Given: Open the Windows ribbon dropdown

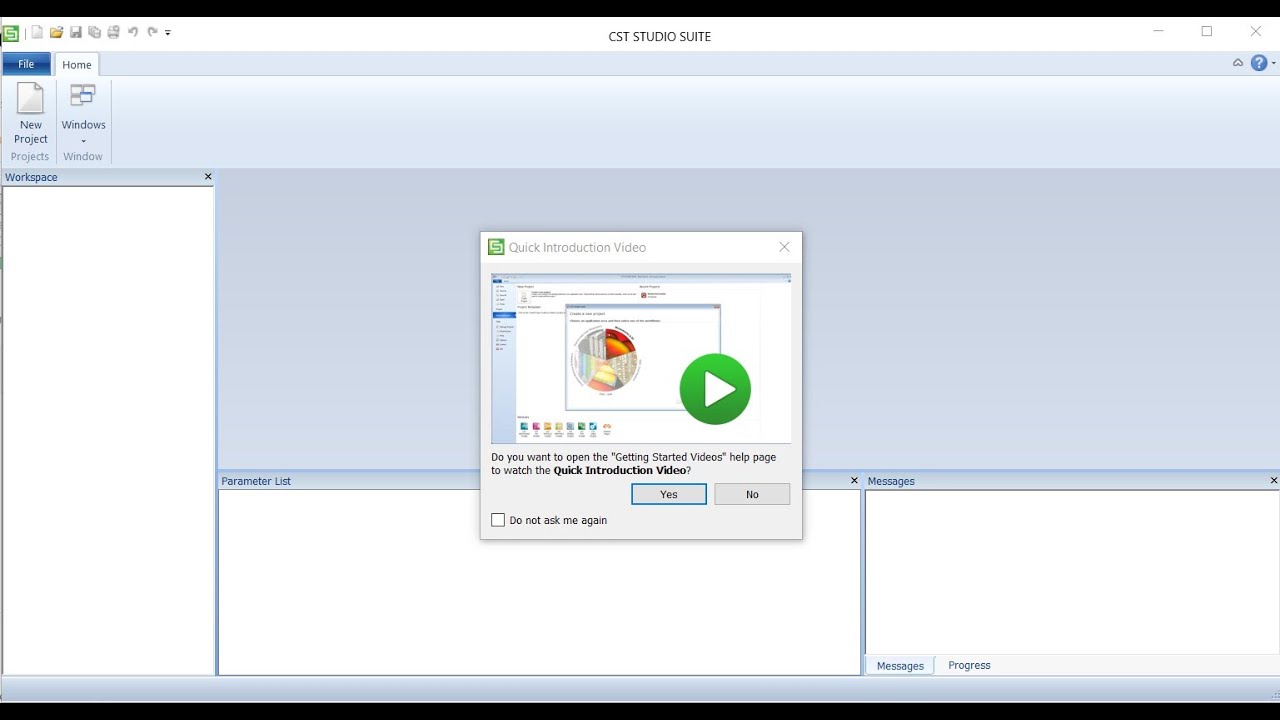Looking at the screenshot, I should point(83,114).
